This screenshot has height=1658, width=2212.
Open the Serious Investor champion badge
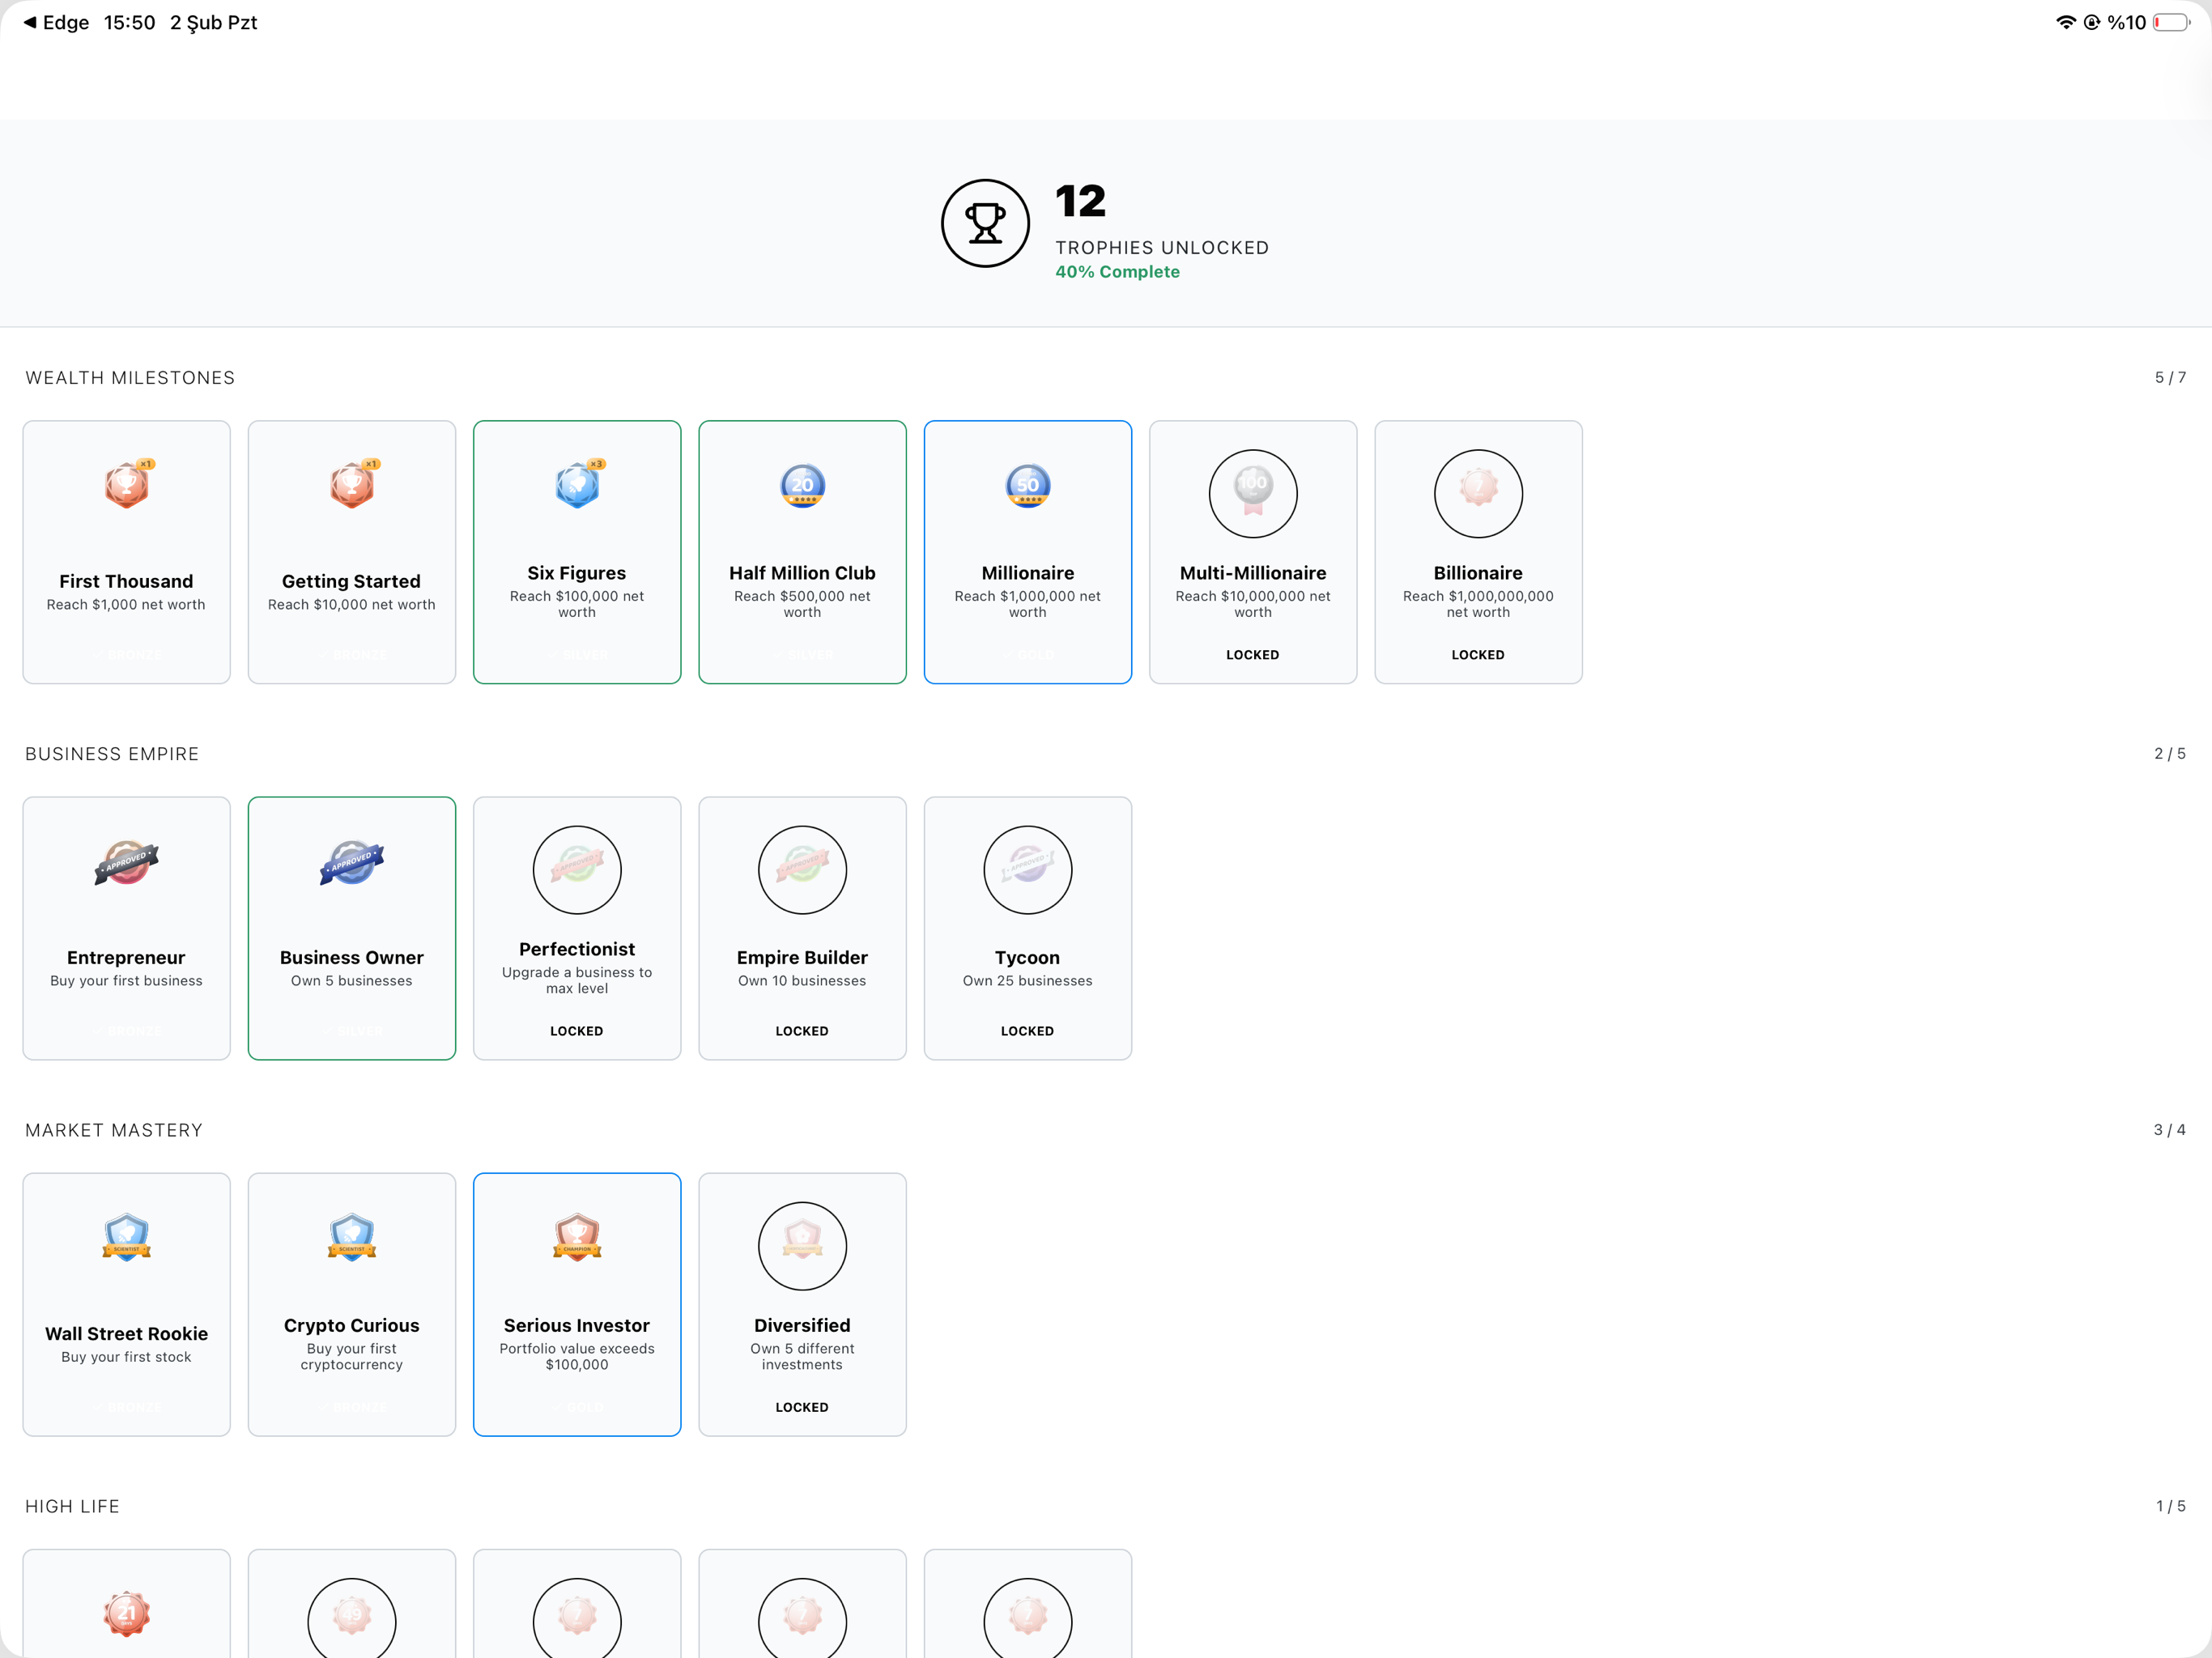click(577, 1238)
